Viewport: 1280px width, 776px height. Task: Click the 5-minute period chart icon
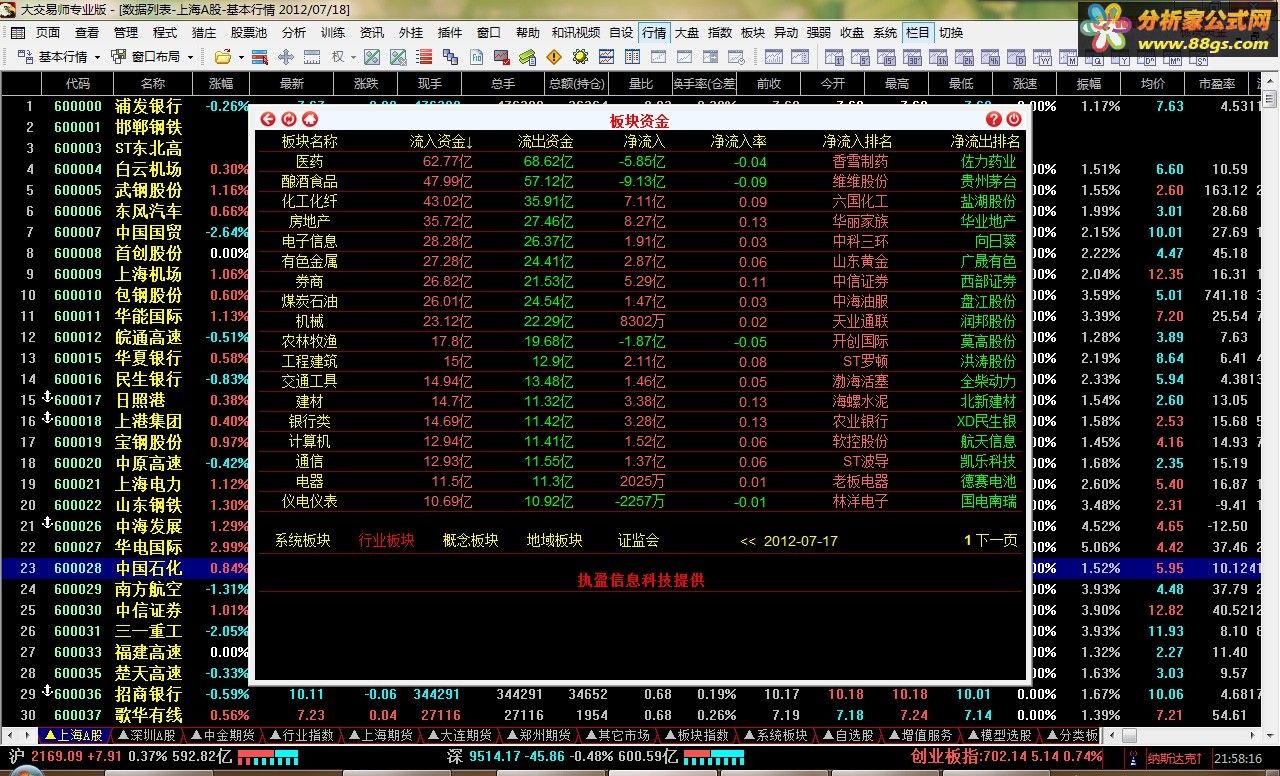tap(860, 57)
